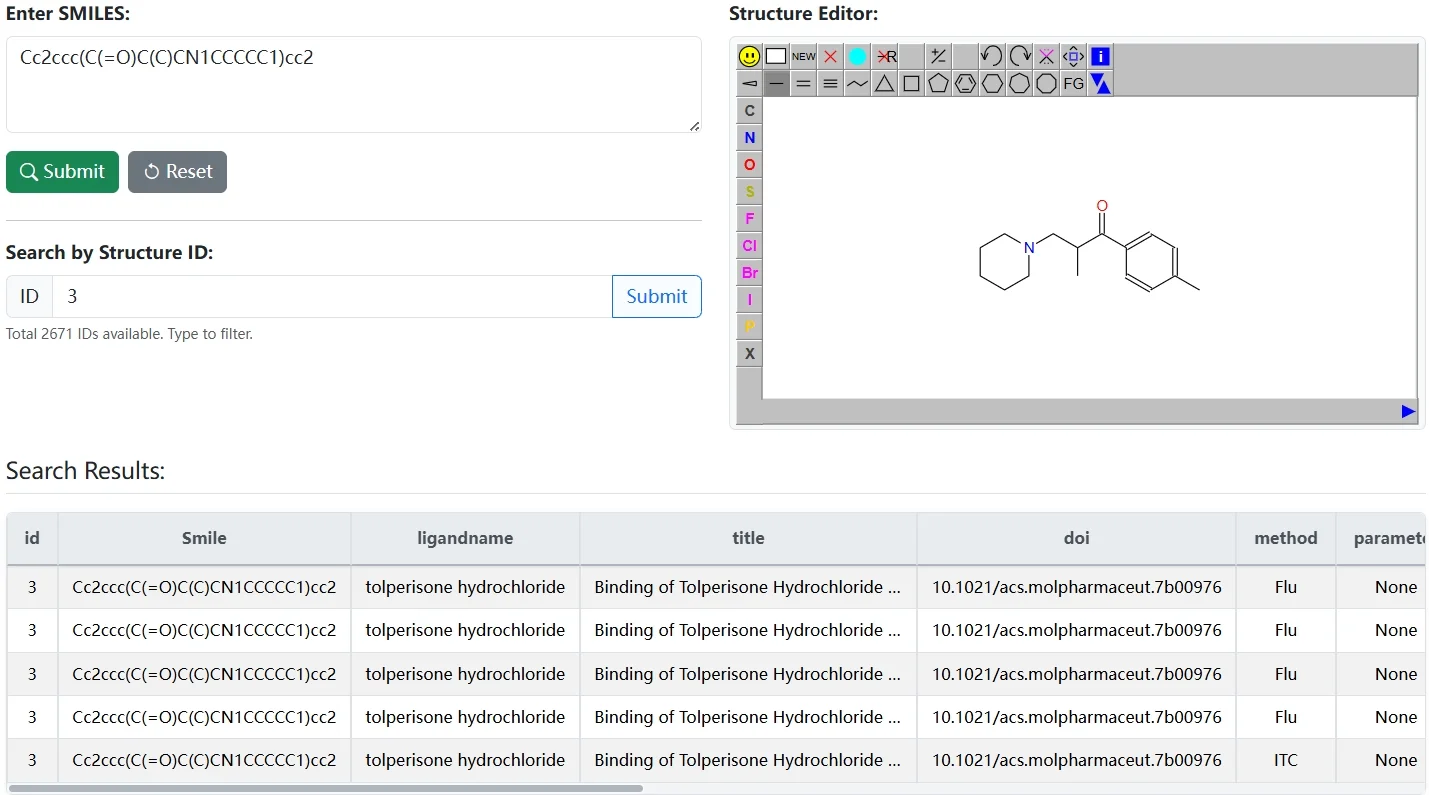Choose the chlorine Cl atom button
1429x795 pixels.
pos(749,246)
